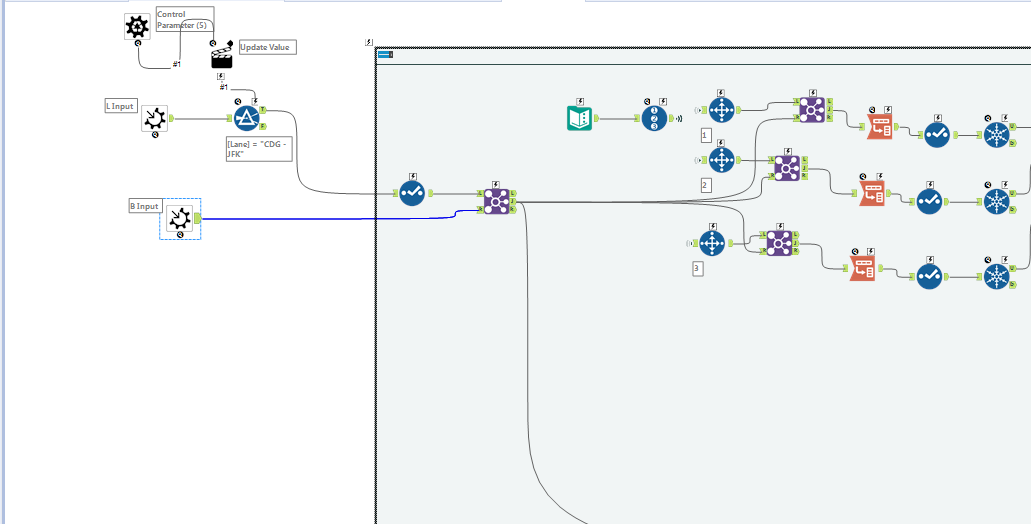This screenshot has height=524, width=1031.
Task: Select the topmost orange Cross Tab tool
Action: point(880,126)
